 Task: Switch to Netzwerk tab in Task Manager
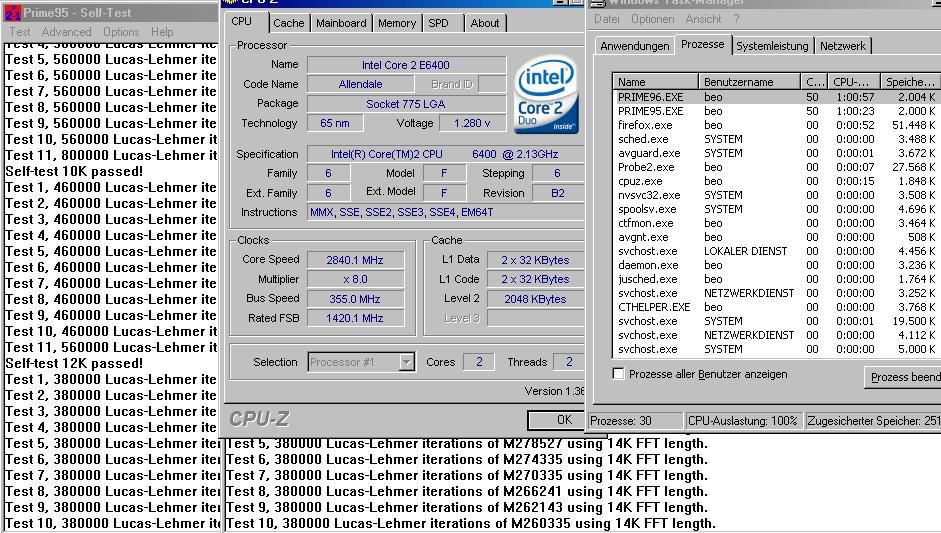843,46
